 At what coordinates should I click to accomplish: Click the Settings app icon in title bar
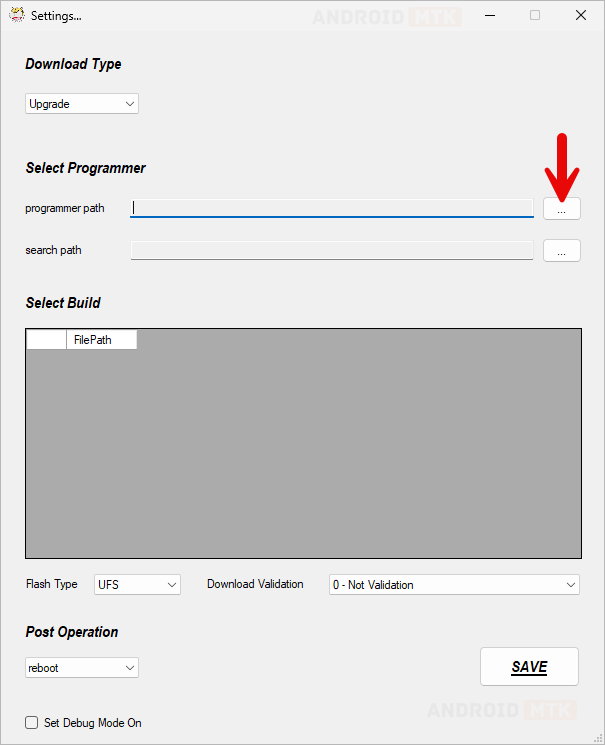pyautogui.click(x=17, y=15)
